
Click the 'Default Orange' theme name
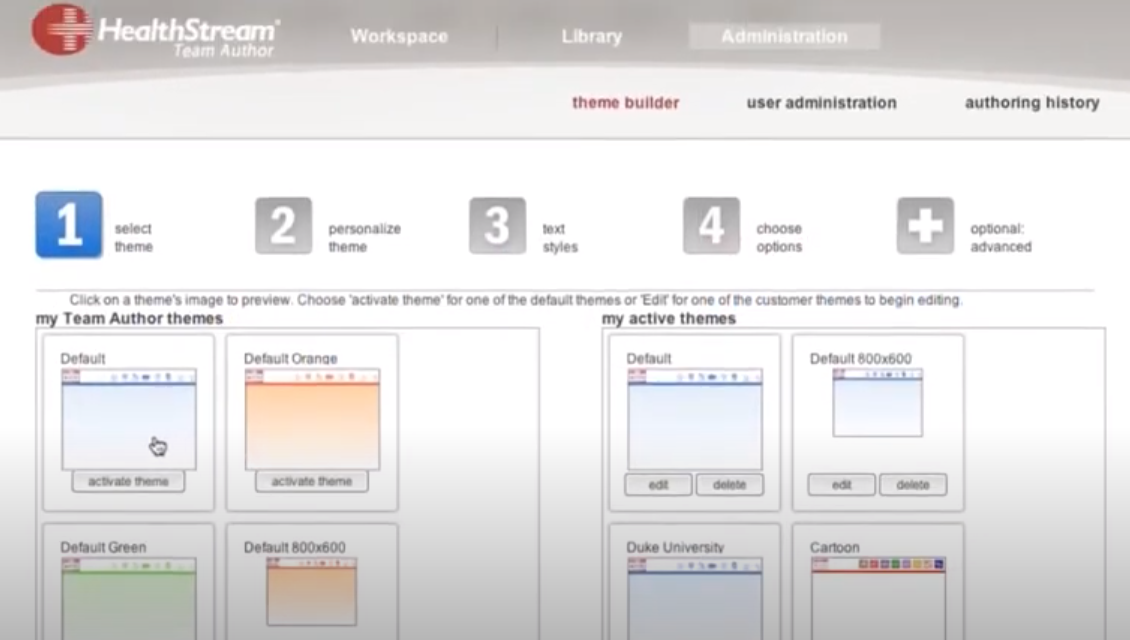pos(290,358)
